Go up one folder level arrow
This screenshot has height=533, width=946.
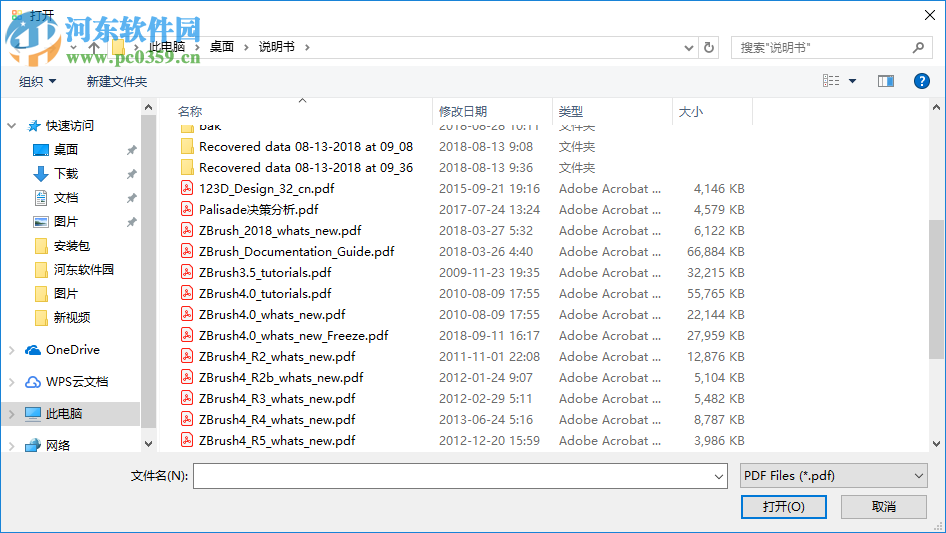94,47
